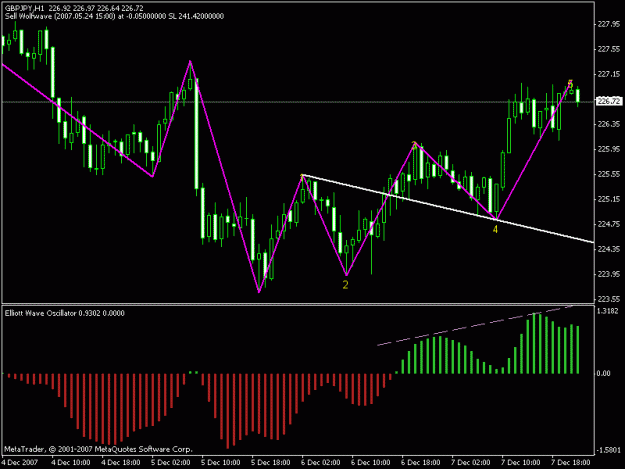The image size is (625, 469).
Task: Click the 6 Dec 02:00 time label
Action: (320, 463)
